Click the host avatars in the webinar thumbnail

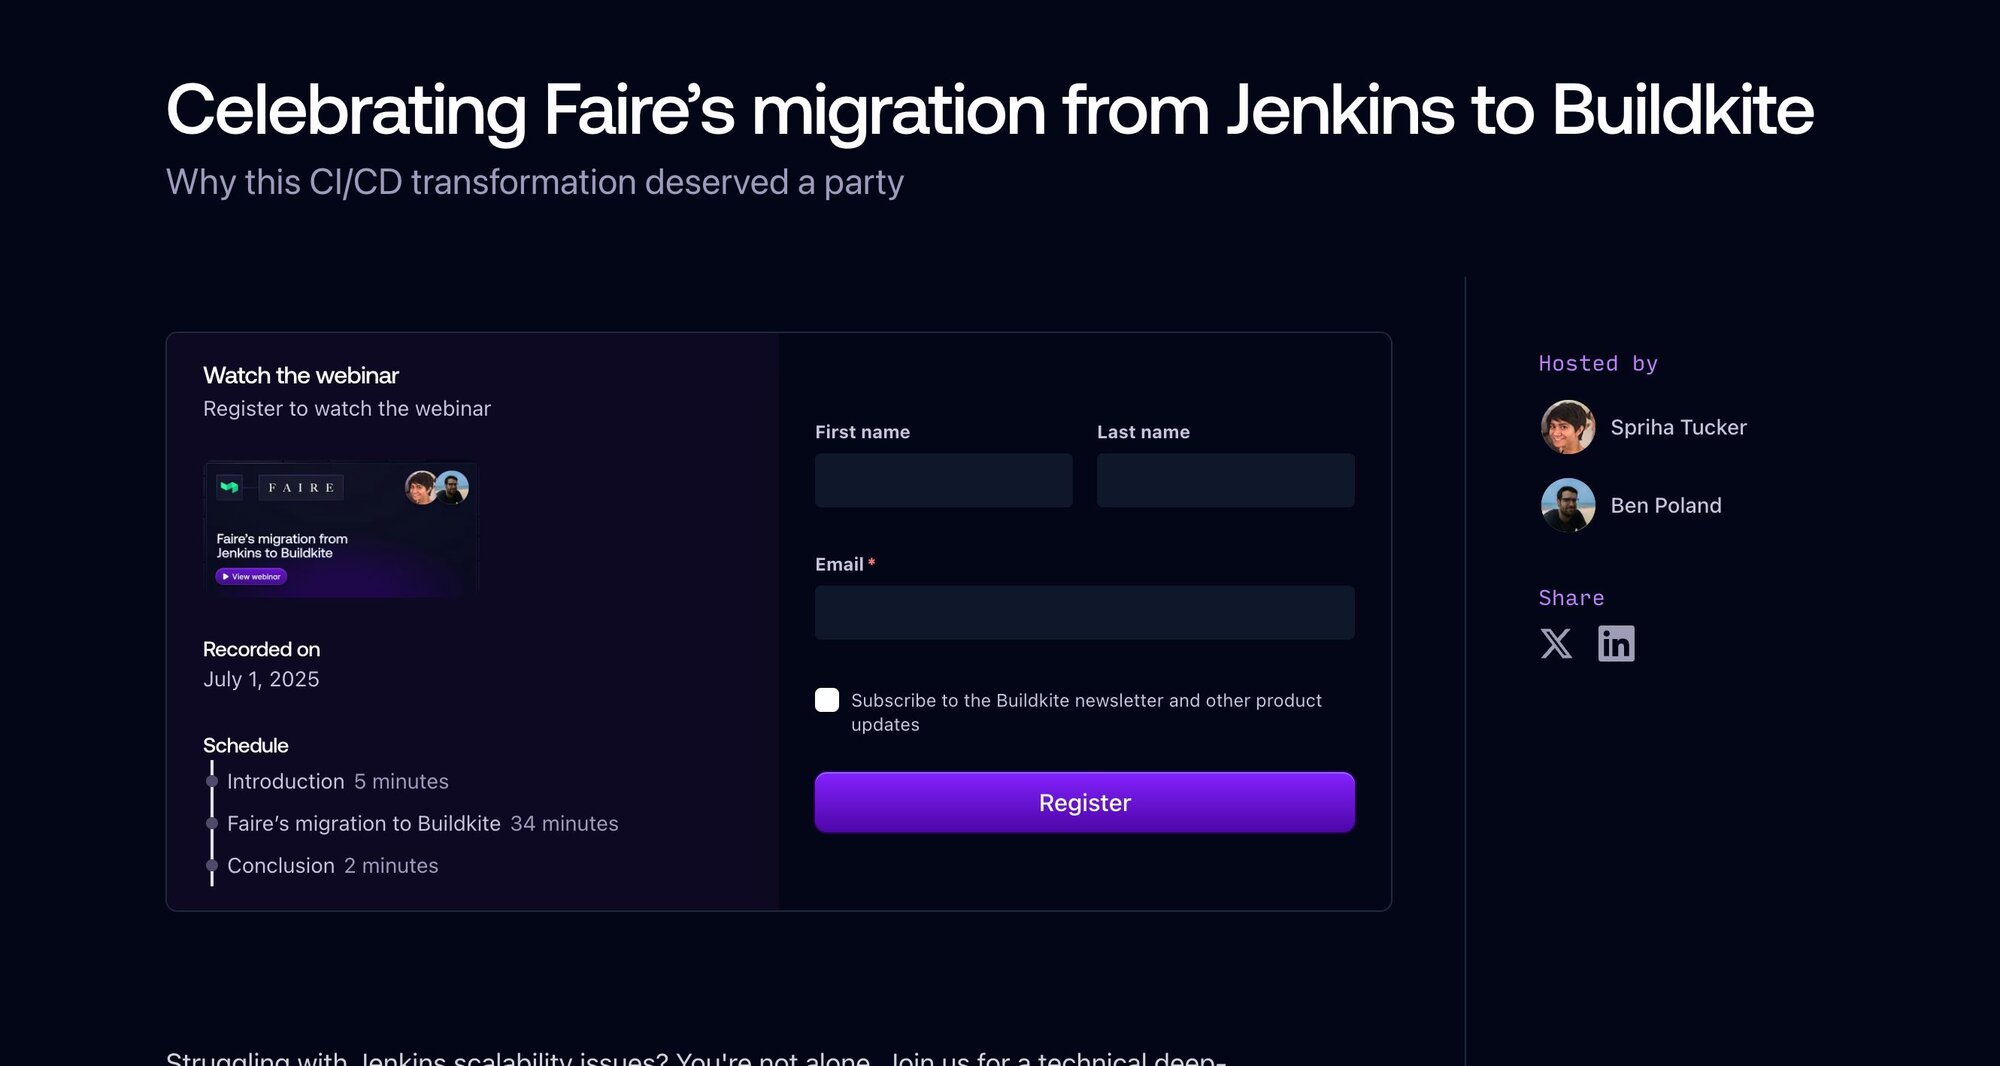tap(437, 487)
